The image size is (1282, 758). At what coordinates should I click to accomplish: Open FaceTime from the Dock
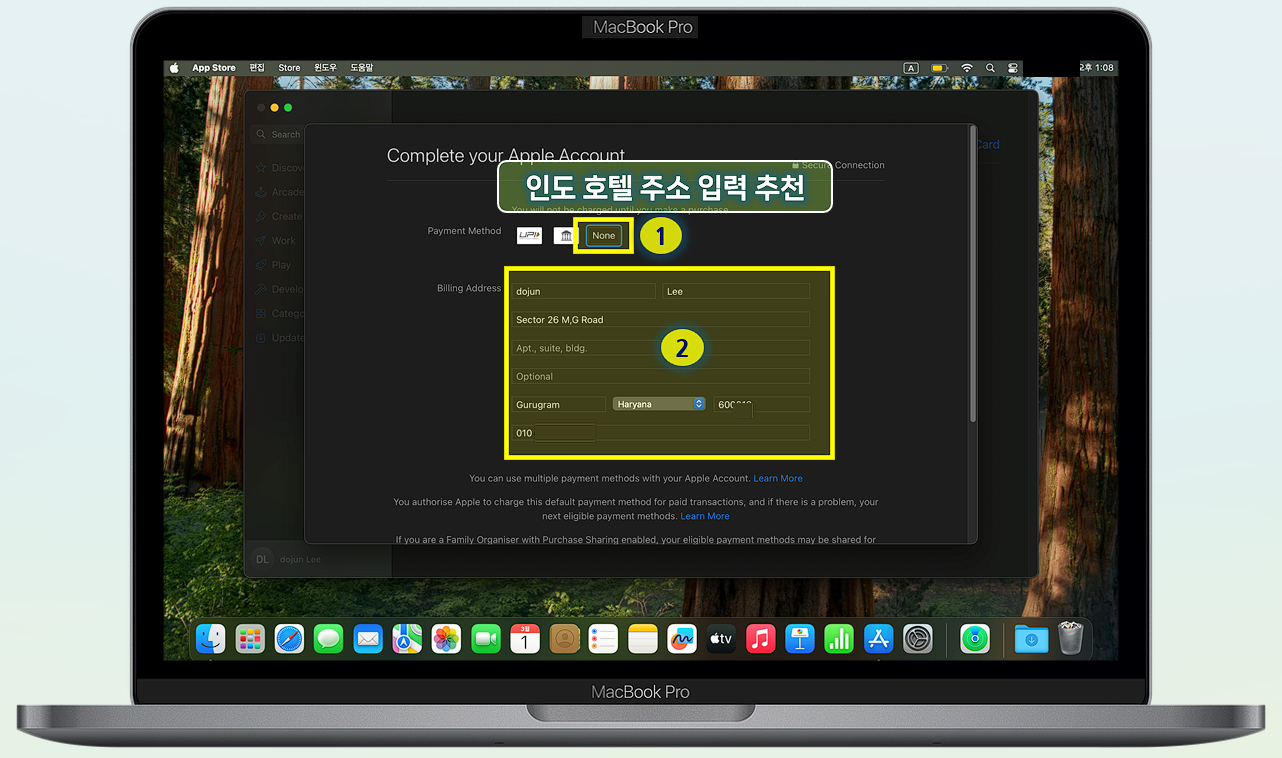click(485, 638)
